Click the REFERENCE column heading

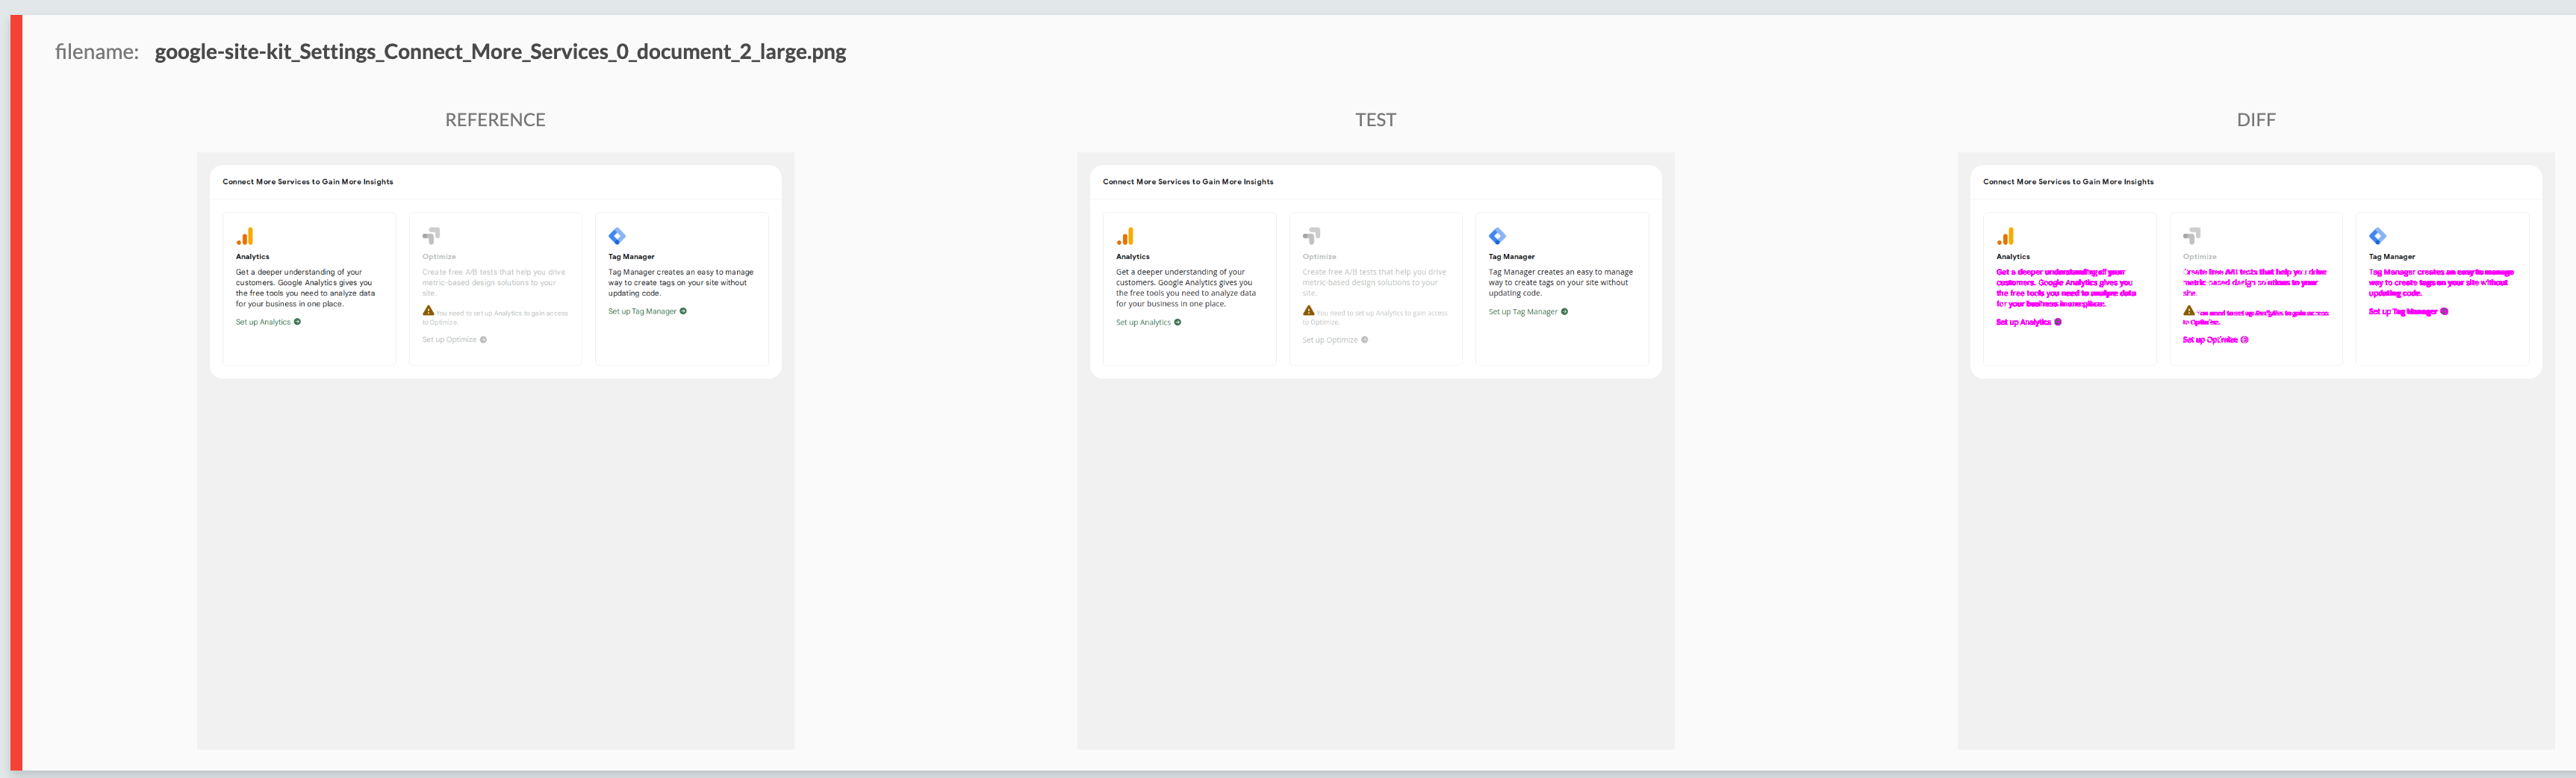pos(495,120)
